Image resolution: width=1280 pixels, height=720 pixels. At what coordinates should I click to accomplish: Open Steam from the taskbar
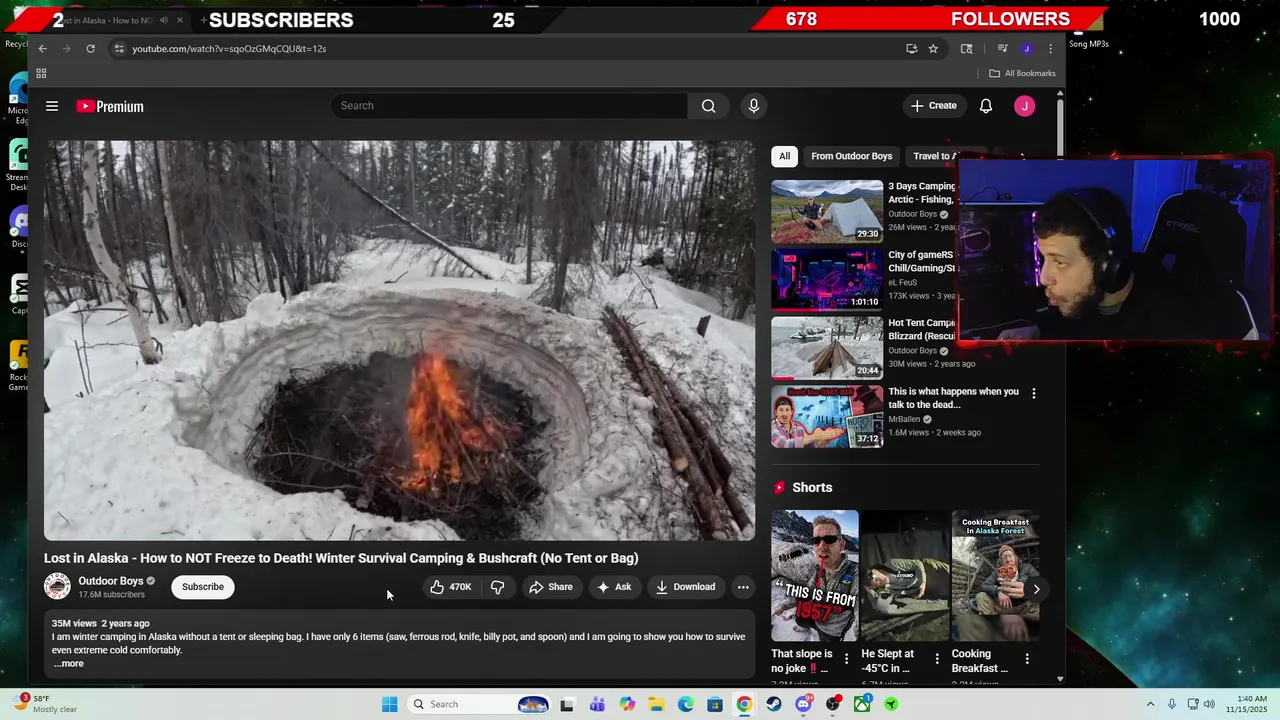click(774, 704)
